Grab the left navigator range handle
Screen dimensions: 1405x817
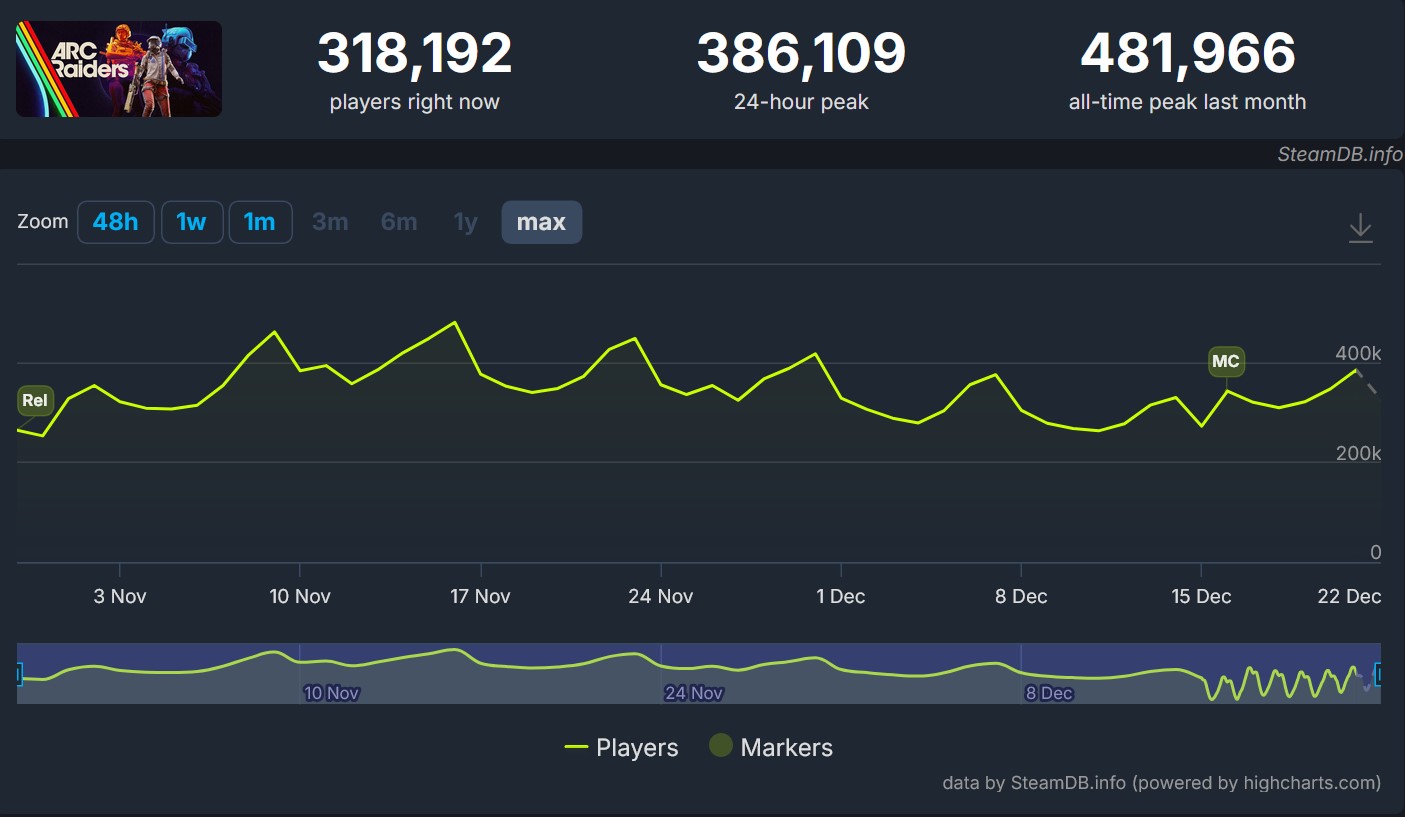tap(18, 675)
